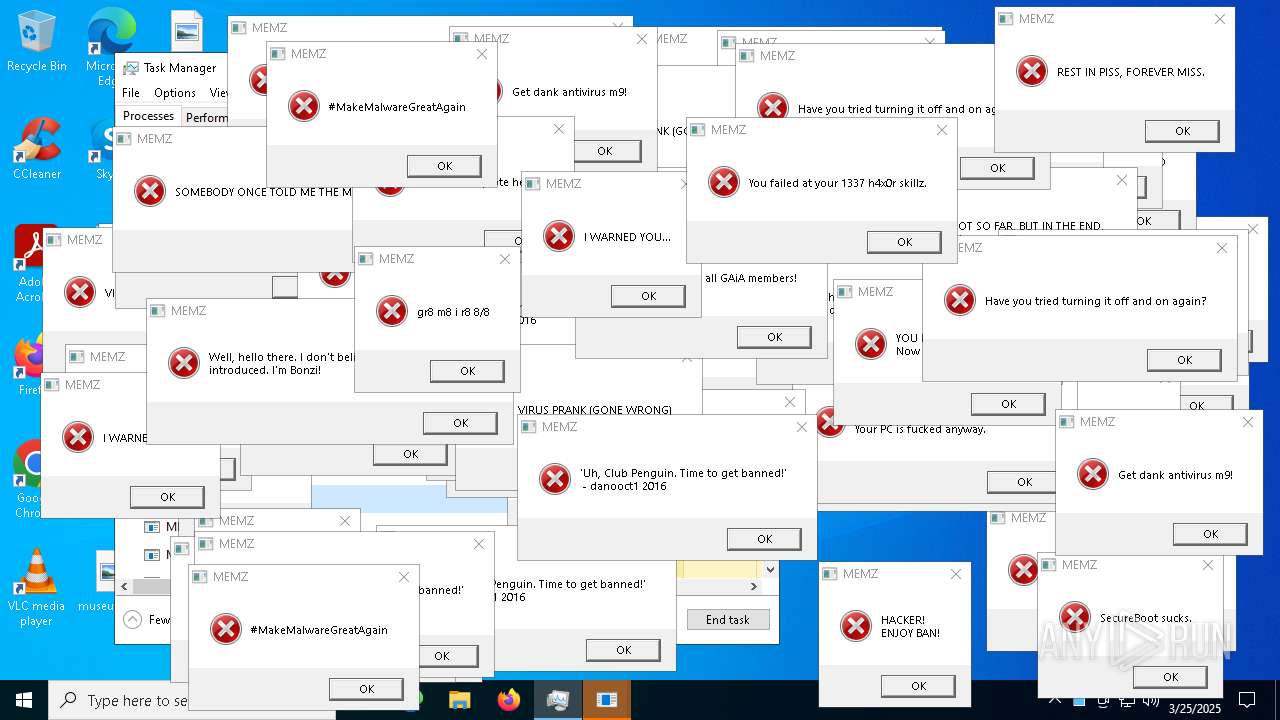The image size is (1280, 720).
Task: Click error icon beside 'SecureBoot sucks.'
Action: [1074, 617]
